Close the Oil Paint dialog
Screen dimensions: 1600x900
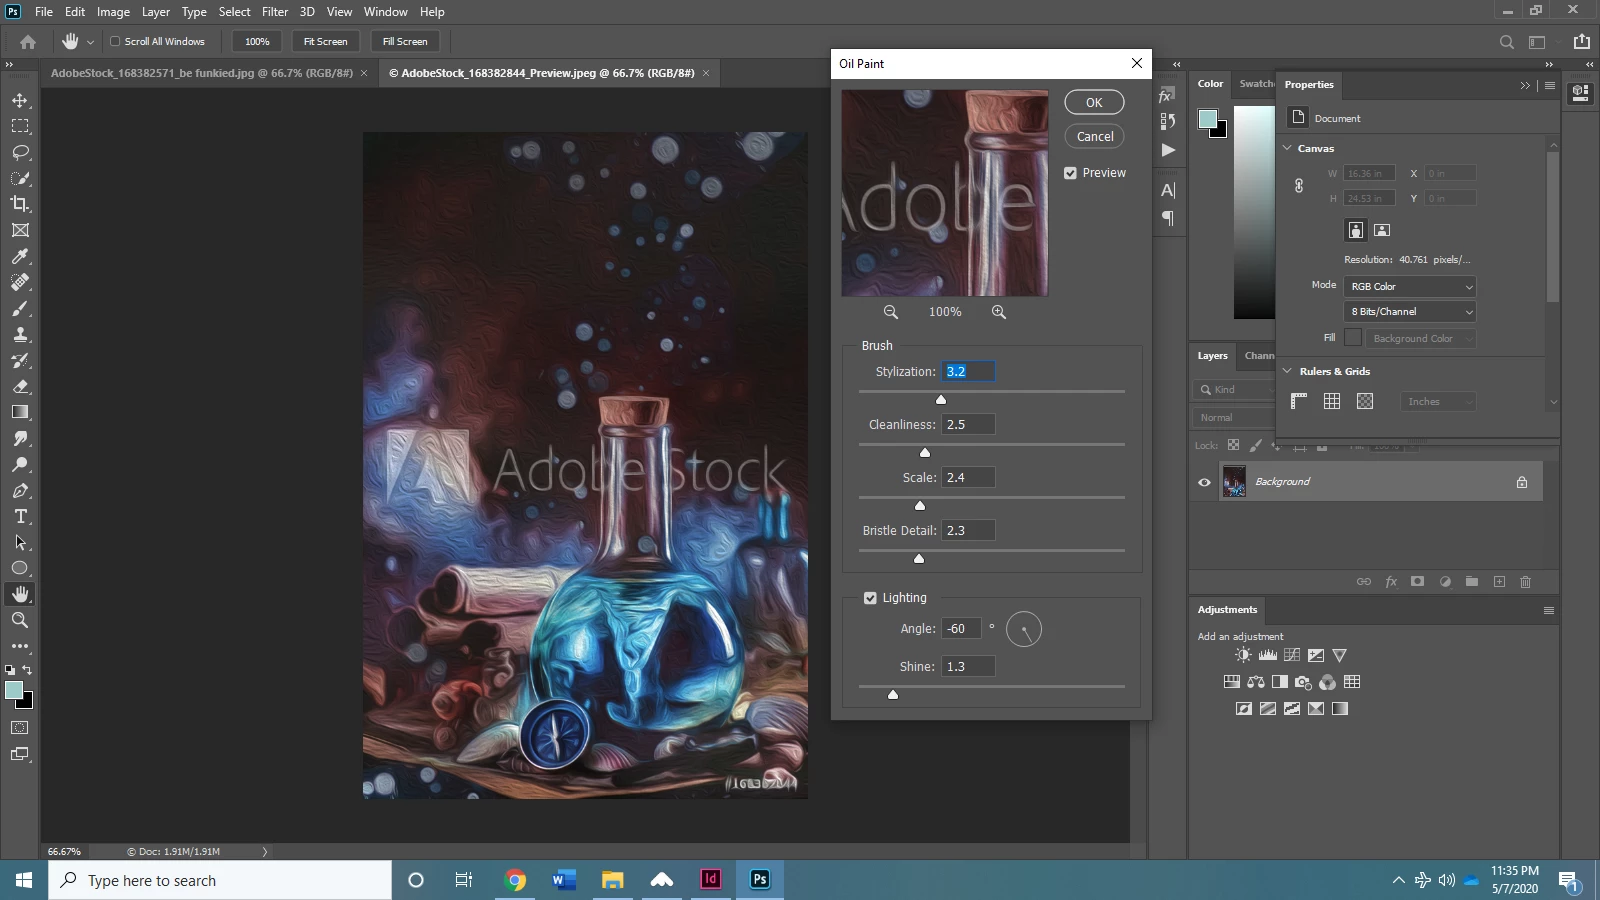[1136, 63]
